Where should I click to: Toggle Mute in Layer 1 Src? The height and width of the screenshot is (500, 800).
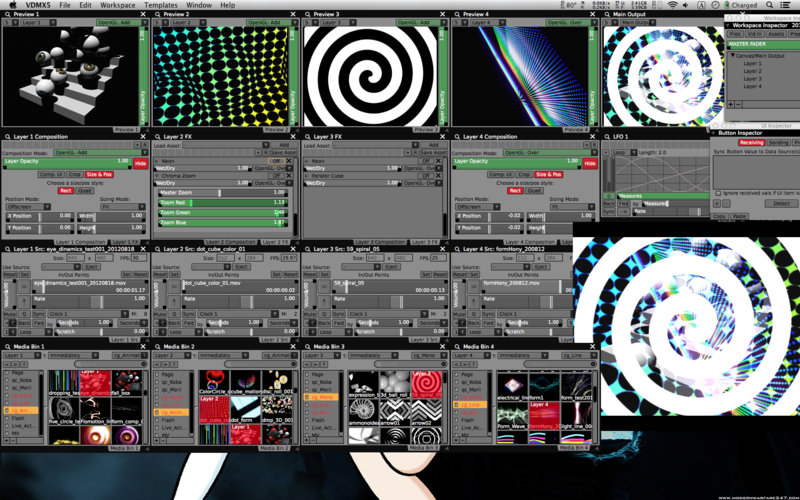coord(10,314)
